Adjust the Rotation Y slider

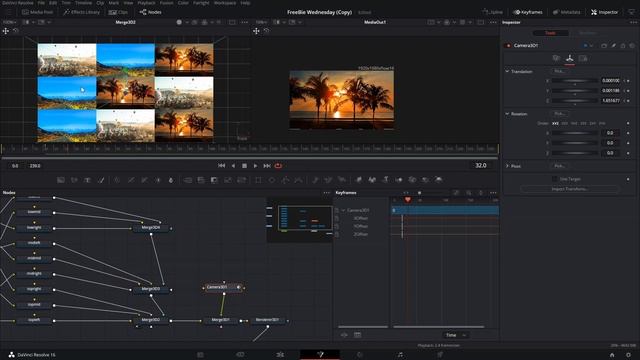coord(575,143)
